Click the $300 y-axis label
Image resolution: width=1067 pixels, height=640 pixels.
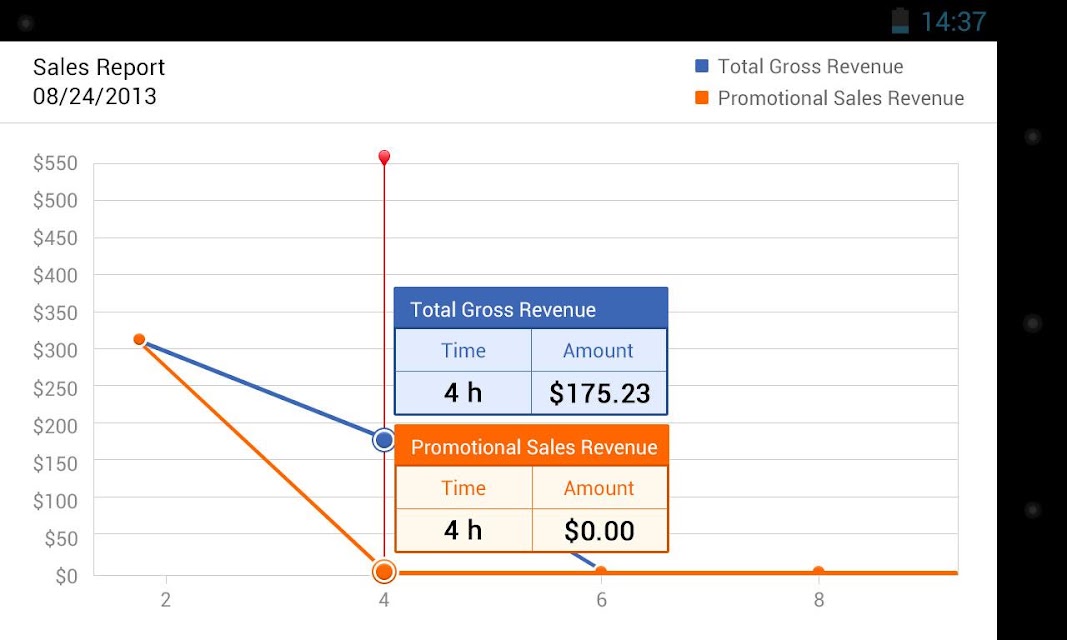[x=55, y=350]
